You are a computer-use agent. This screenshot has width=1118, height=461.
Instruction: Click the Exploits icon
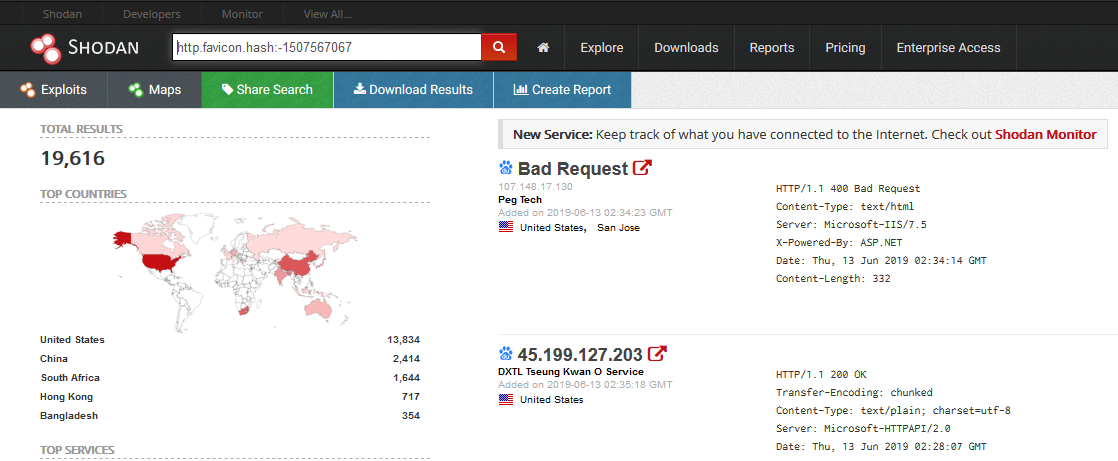(x=28, y=90)
